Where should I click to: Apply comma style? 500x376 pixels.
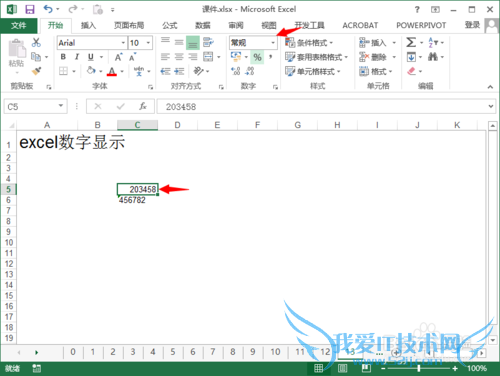[271, 57]
